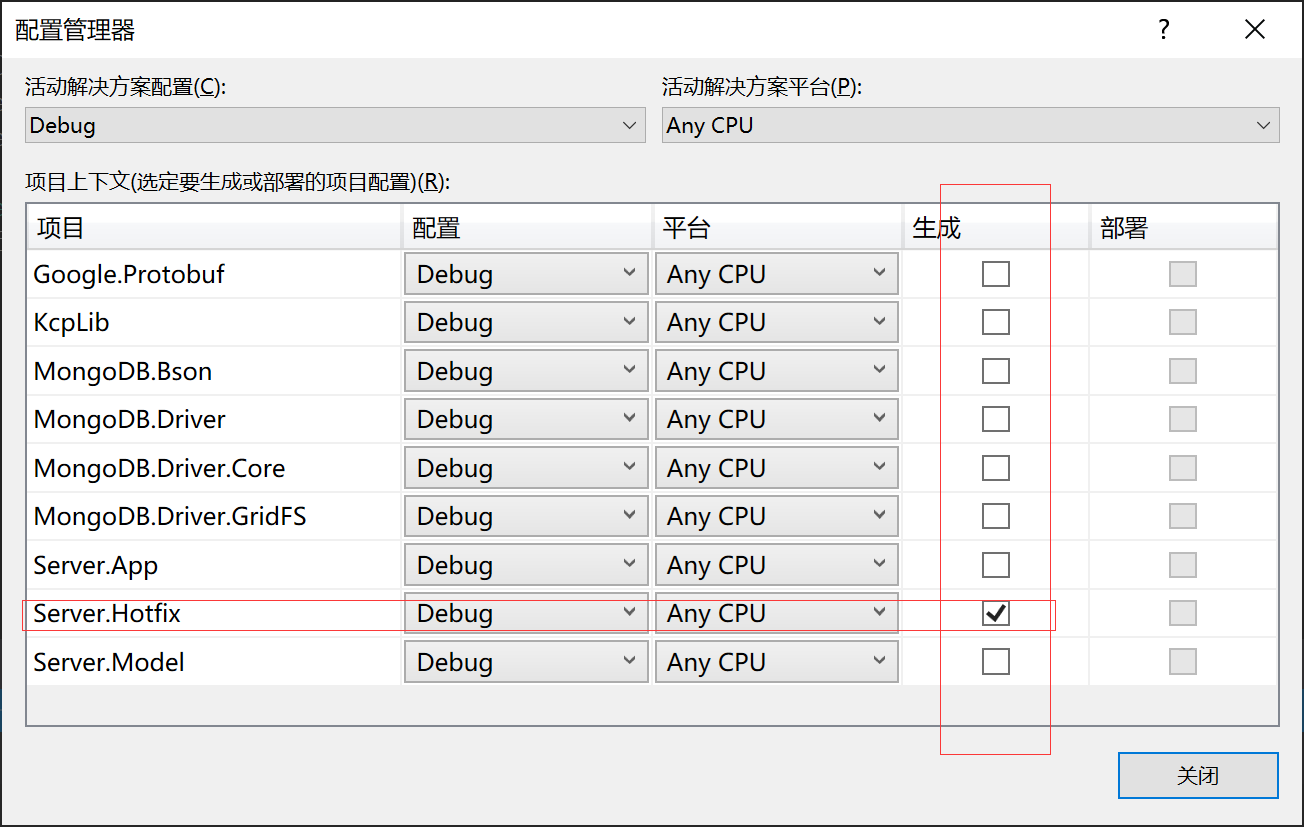Enable 生成 checkbox for Google.Protobuf
This screenshot has height=827, width=1304.
[x=995, y=274]
